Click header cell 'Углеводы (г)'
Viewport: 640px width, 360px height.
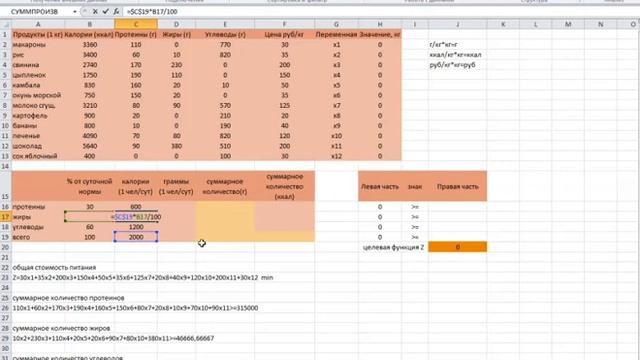click(225, 35)
